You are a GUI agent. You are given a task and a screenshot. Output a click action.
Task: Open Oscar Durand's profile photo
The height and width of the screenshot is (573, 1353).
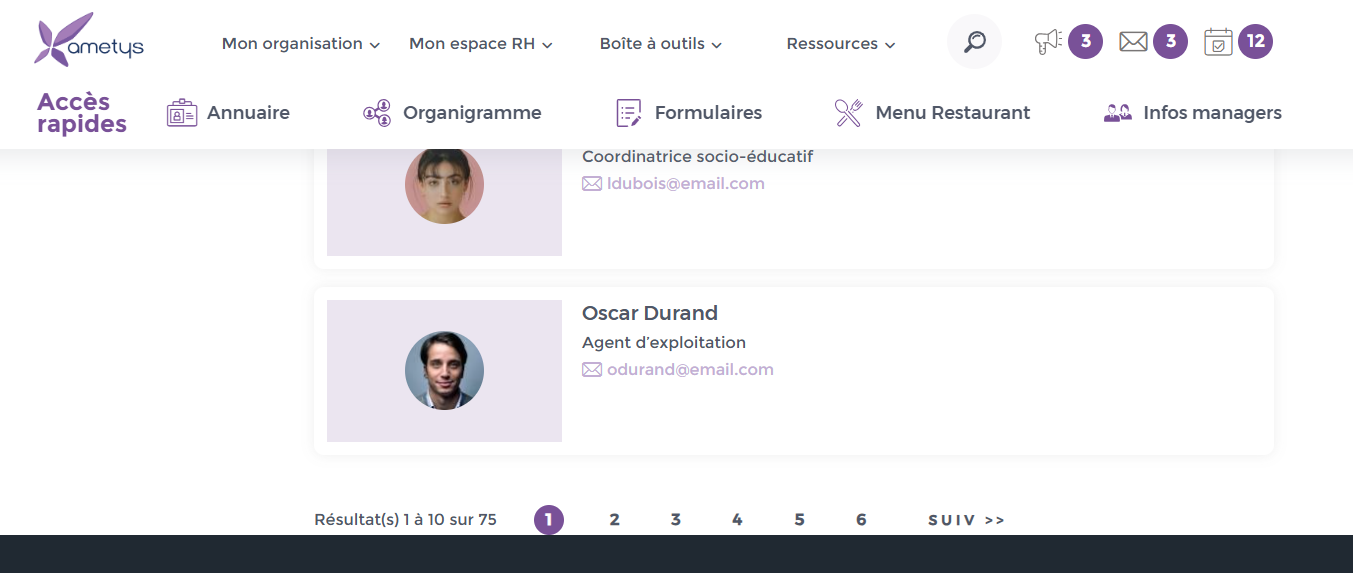click(444, 371)
